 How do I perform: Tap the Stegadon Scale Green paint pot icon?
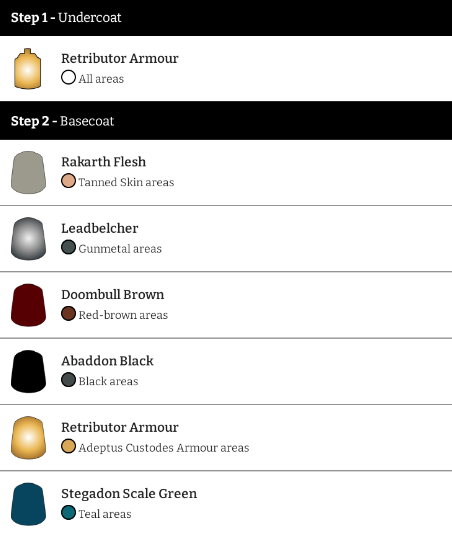pos(28,504)
